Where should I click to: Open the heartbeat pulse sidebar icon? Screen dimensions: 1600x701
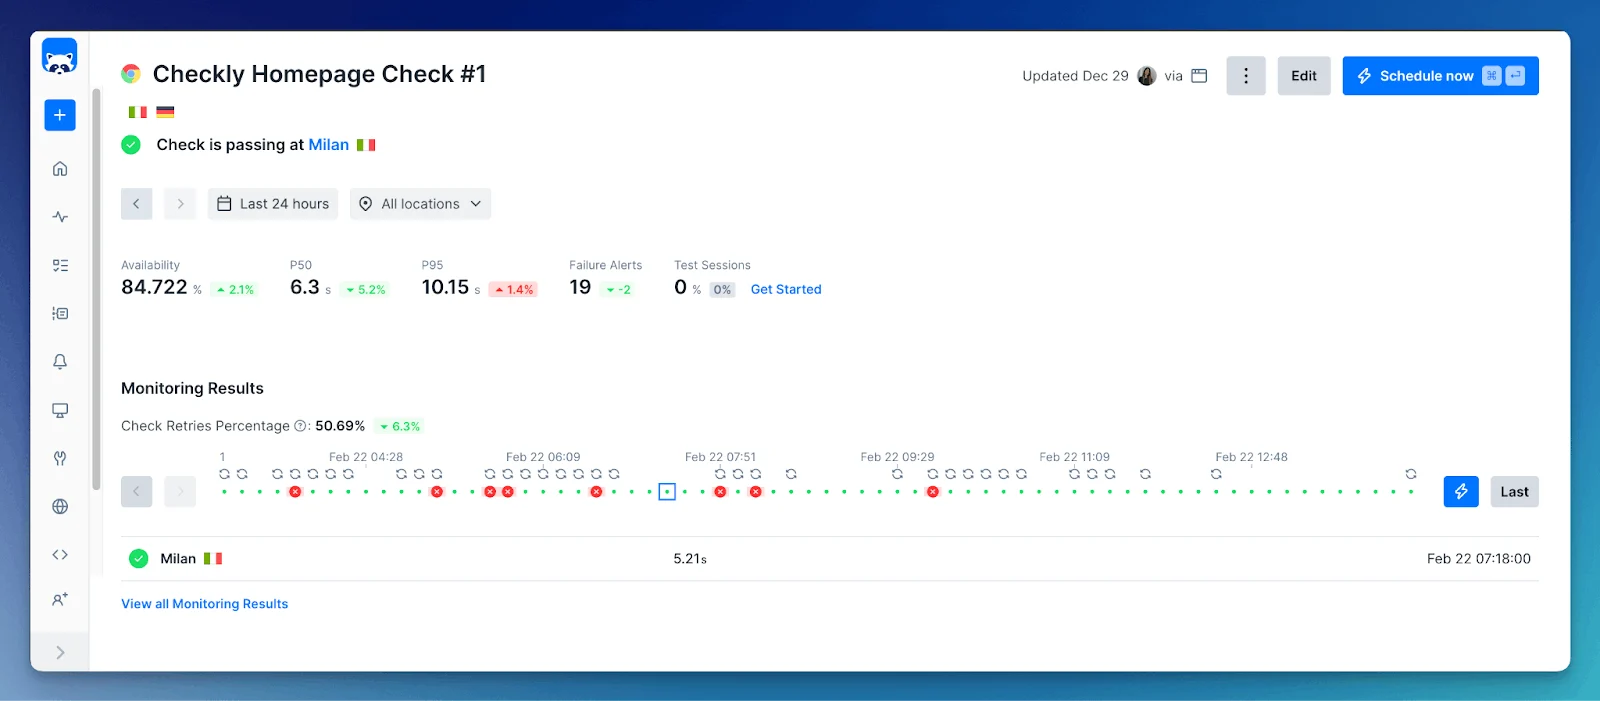60,217
